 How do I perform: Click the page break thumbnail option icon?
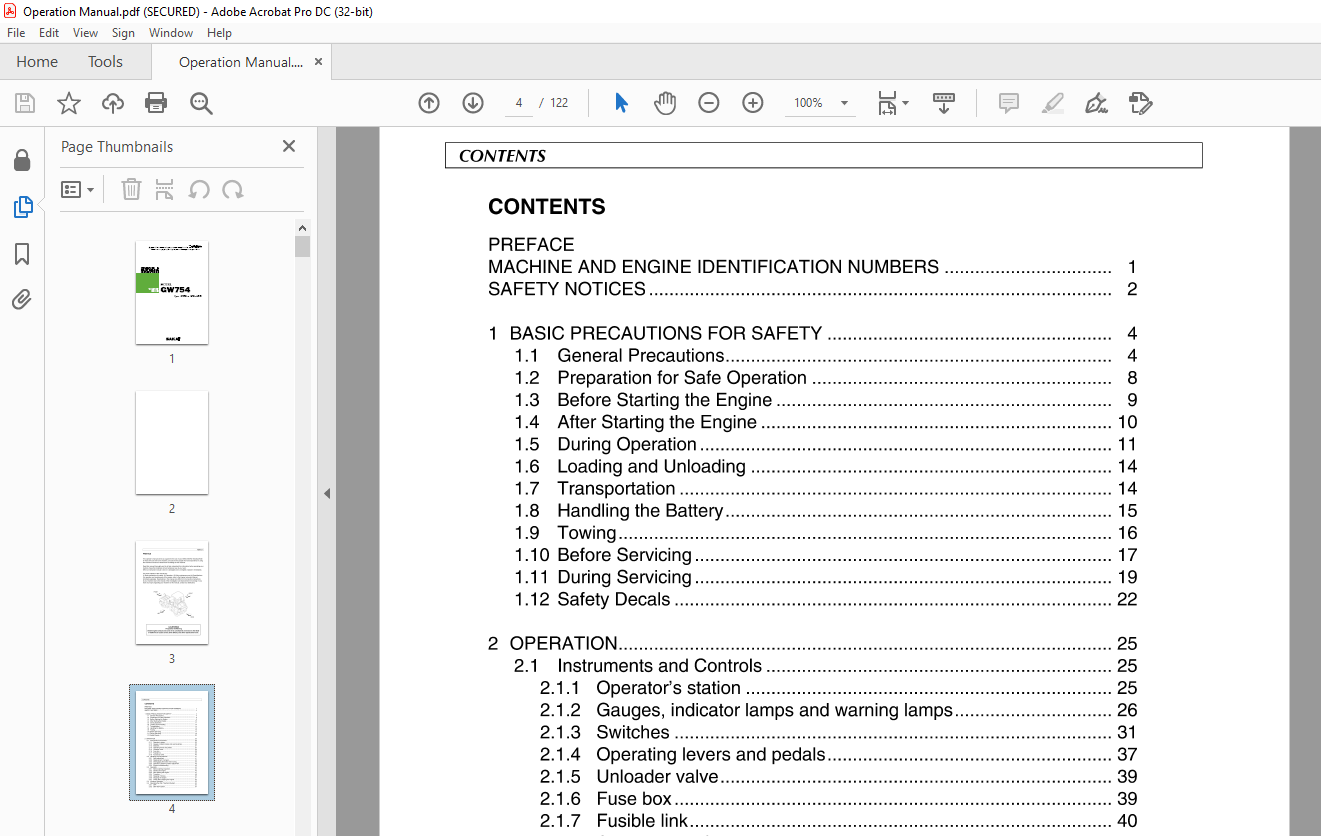[165, 189]
